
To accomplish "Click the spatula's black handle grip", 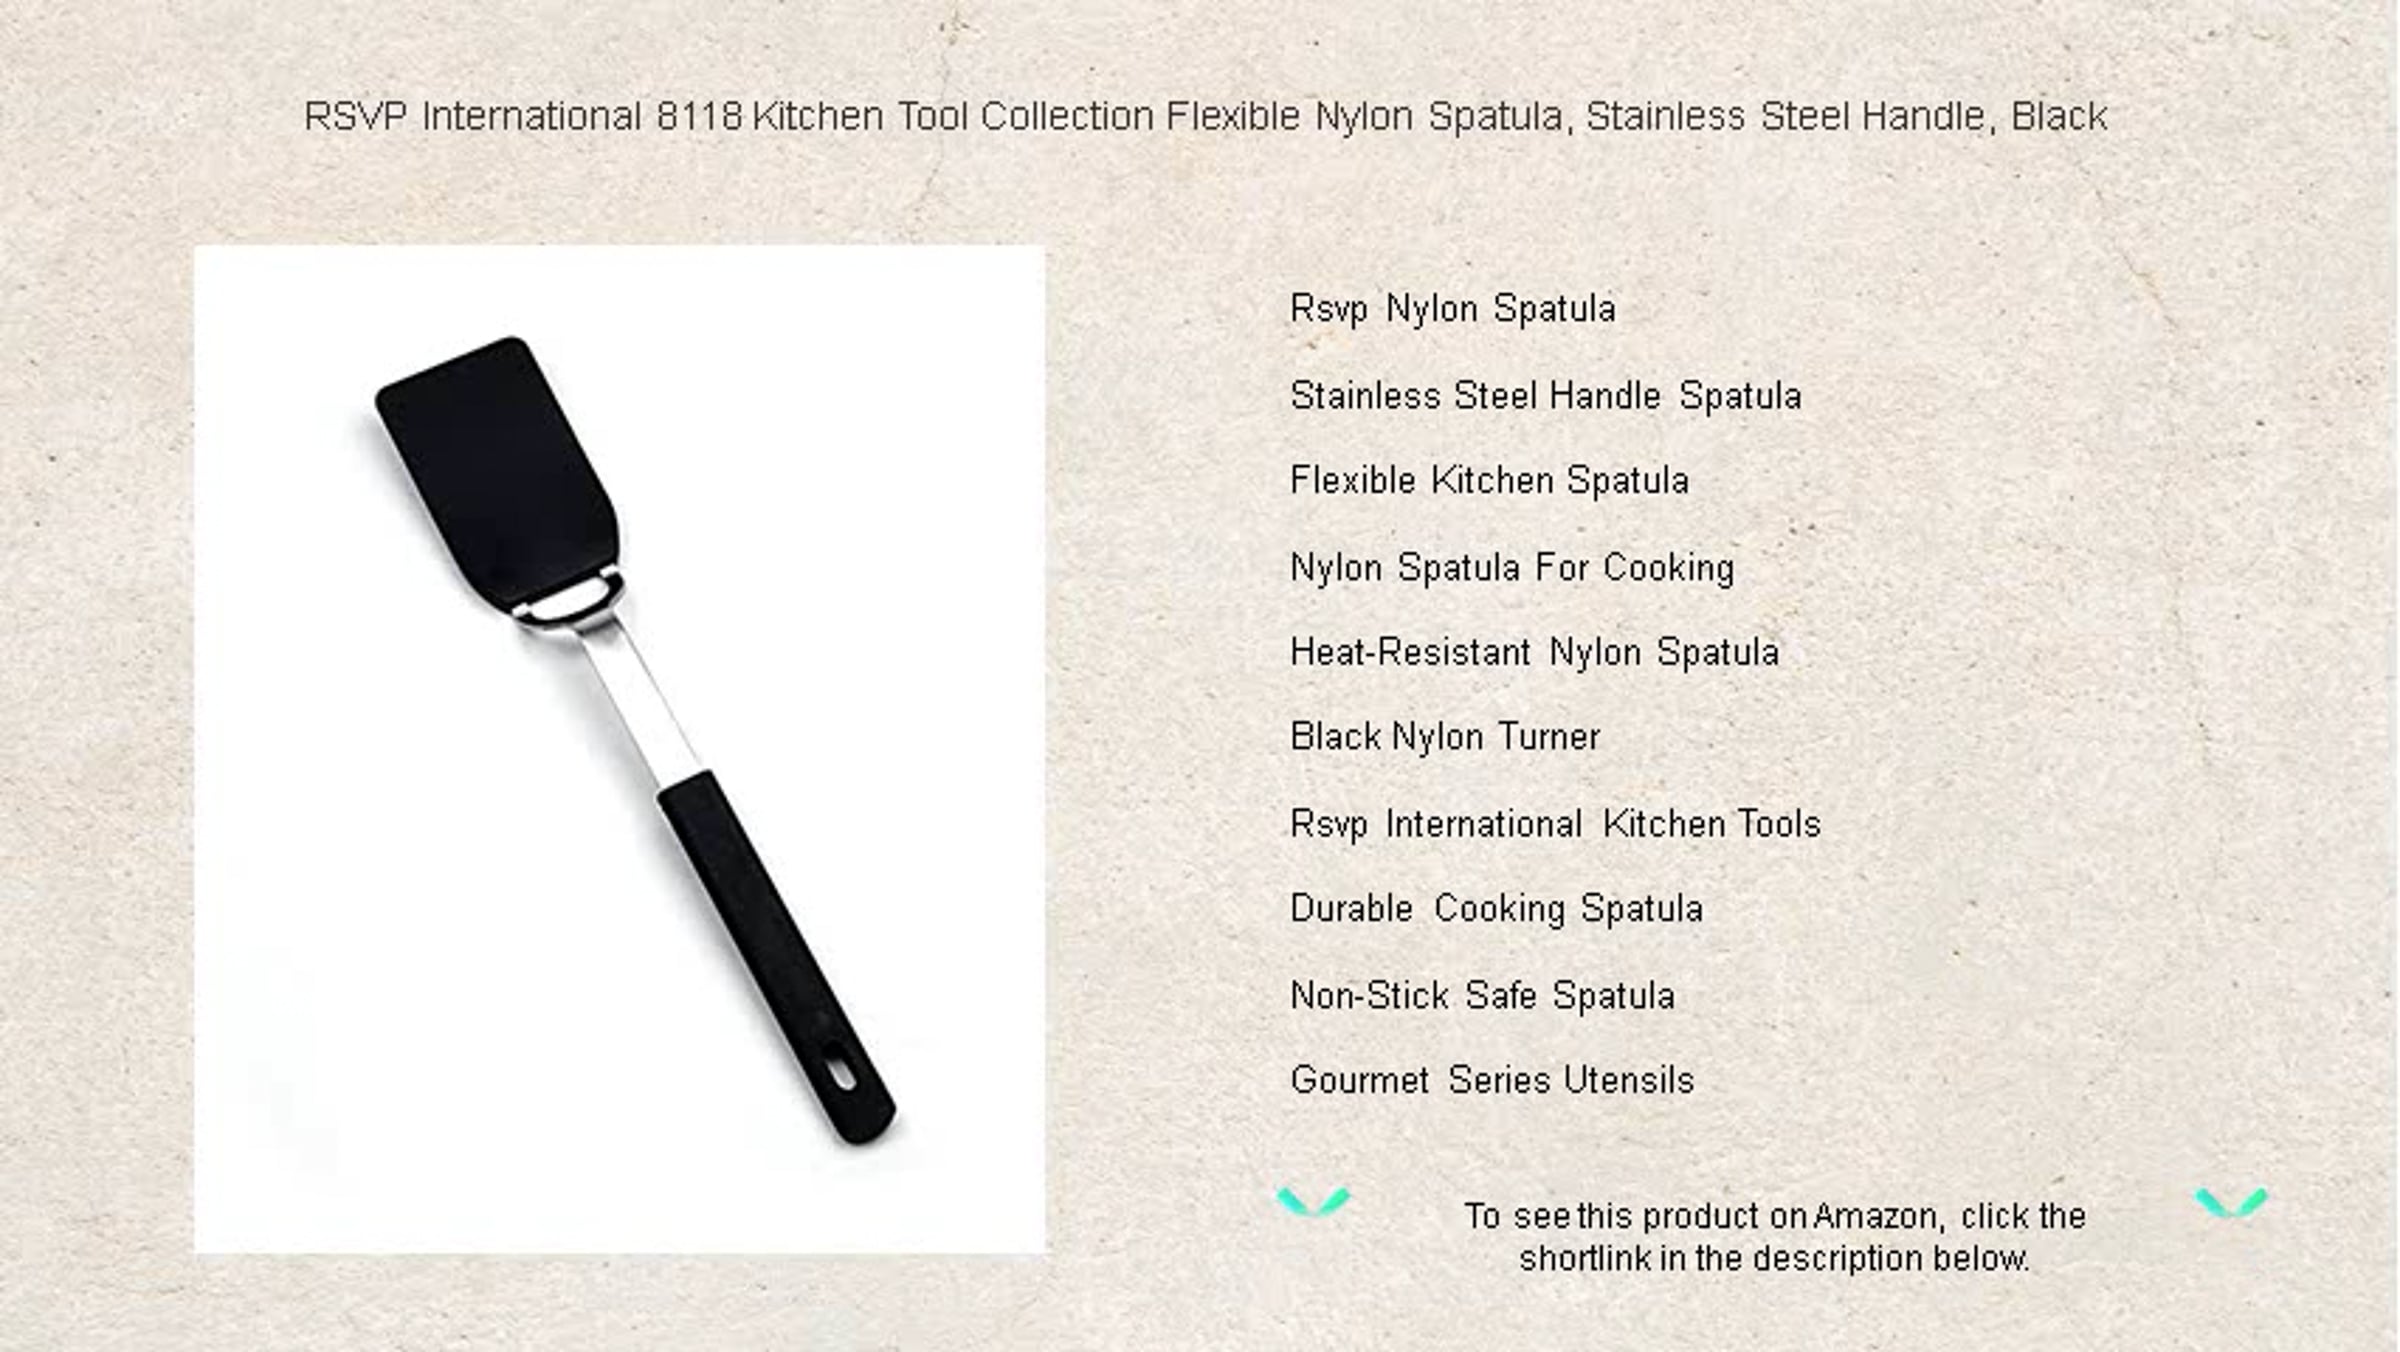I will click(x=776, y=957).
